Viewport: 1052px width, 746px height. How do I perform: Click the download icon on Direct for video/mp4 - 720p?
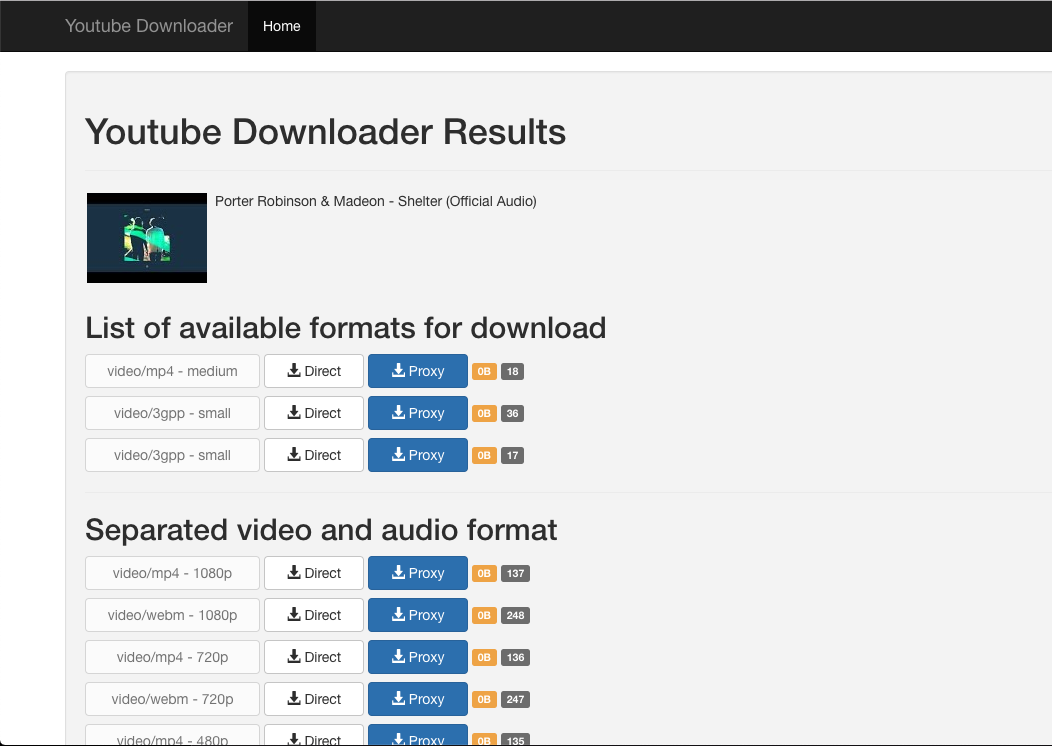pos(296,656)
